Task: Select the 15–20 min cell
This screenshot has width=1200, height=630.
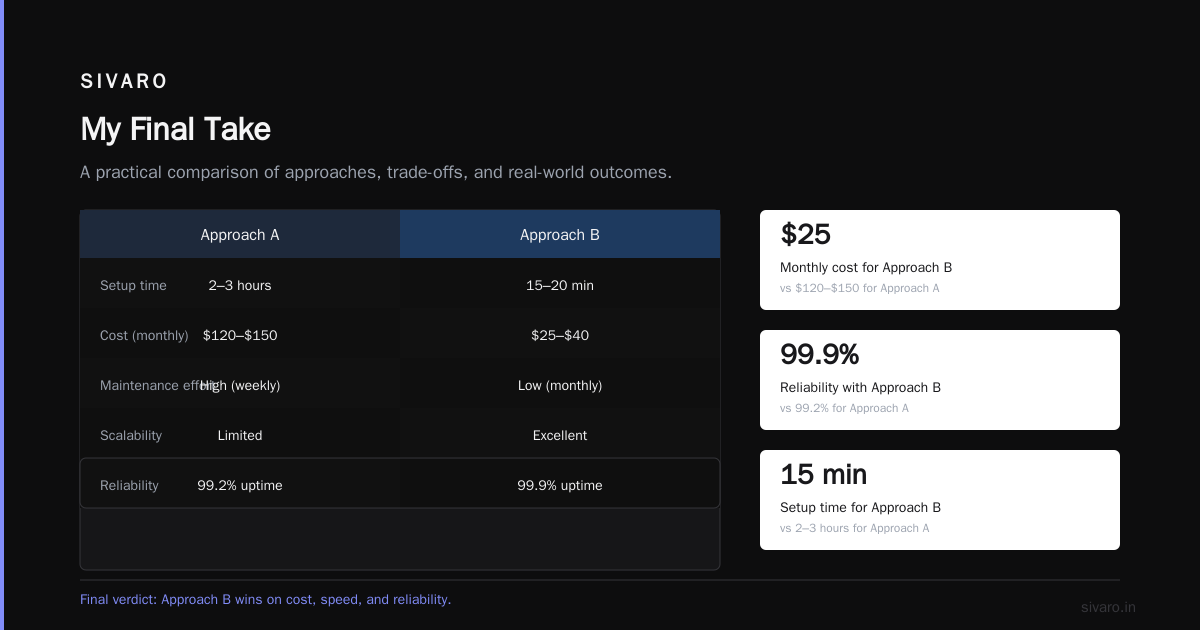Action: click(560, 285)
